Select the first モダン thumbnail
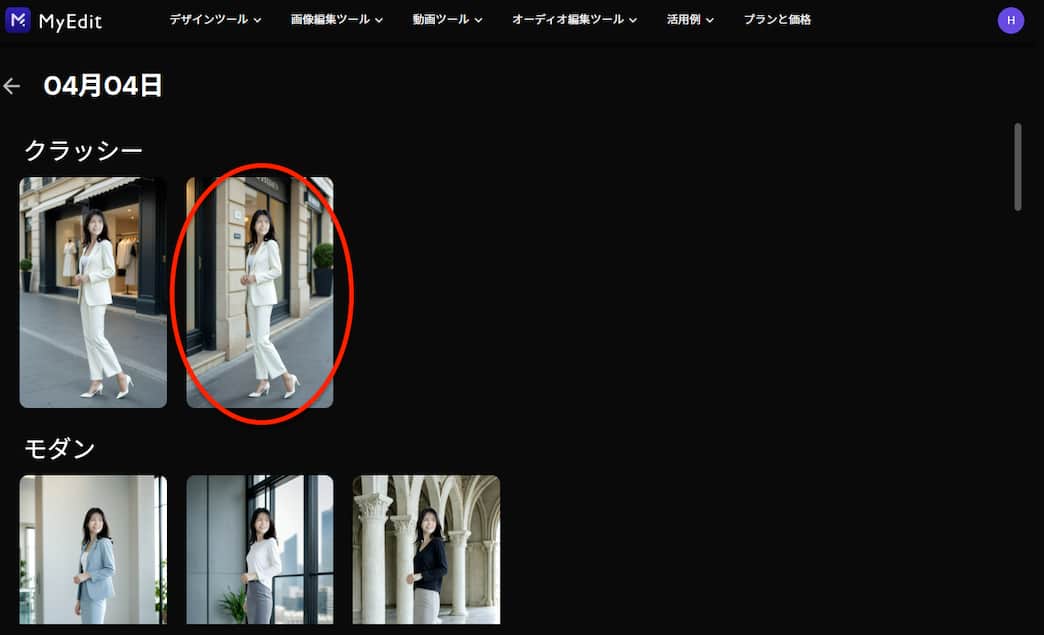Image resolution: width=1044 pixels, height=635 pixels. point(93,549)
